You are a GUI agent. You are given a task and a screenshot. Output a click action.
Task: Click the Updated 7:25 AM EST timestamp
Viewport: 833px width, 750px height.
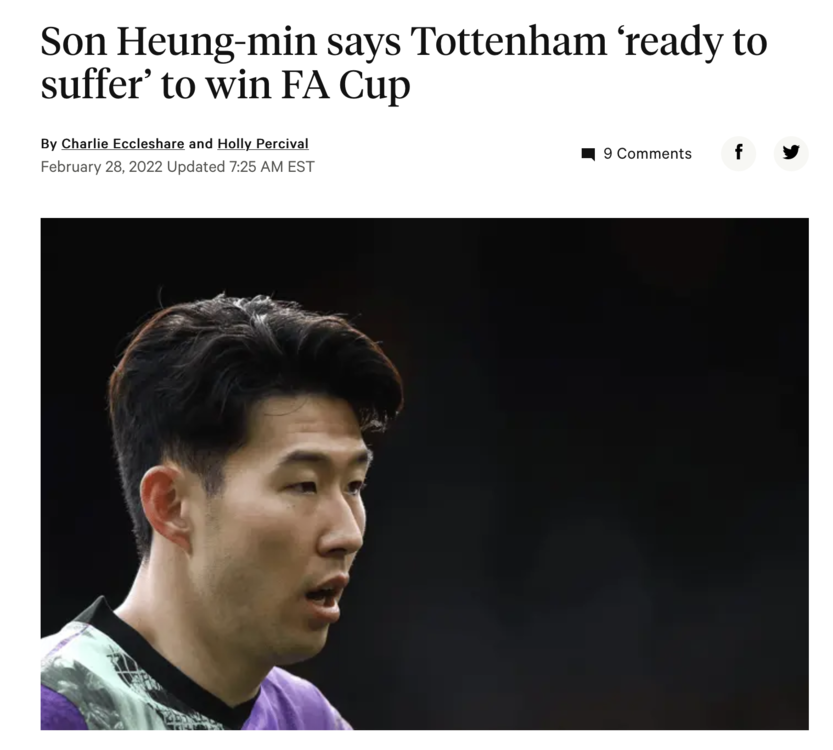tap(241, 167)
